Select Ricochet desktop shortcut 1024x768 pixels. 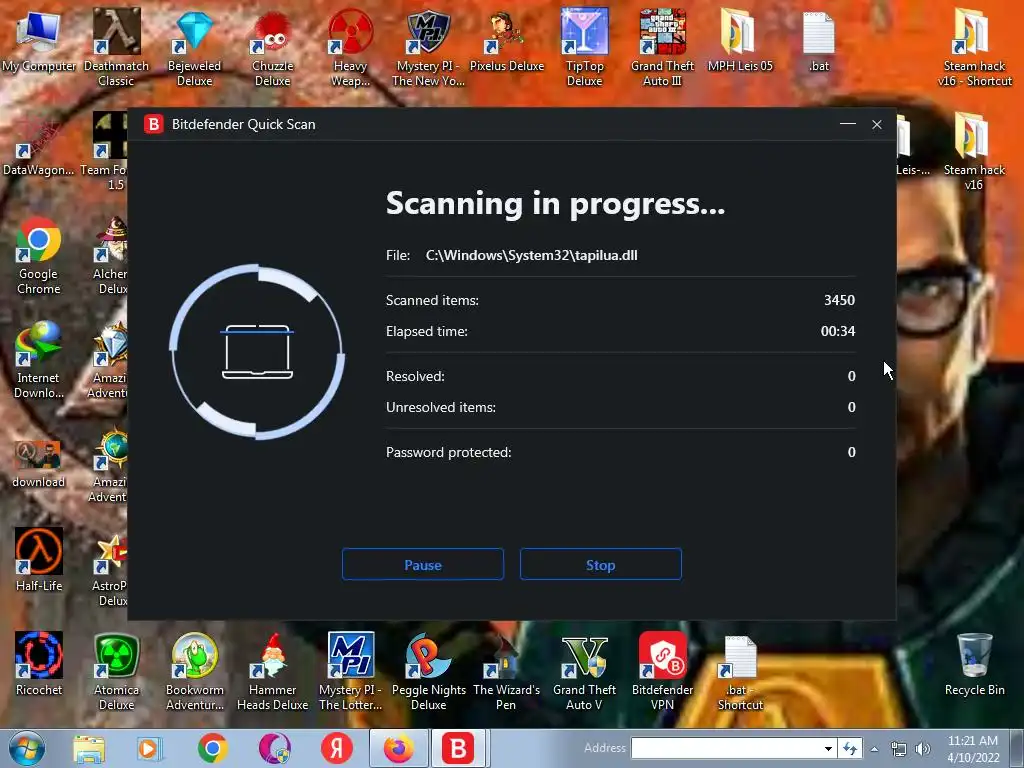coord(39,664)
